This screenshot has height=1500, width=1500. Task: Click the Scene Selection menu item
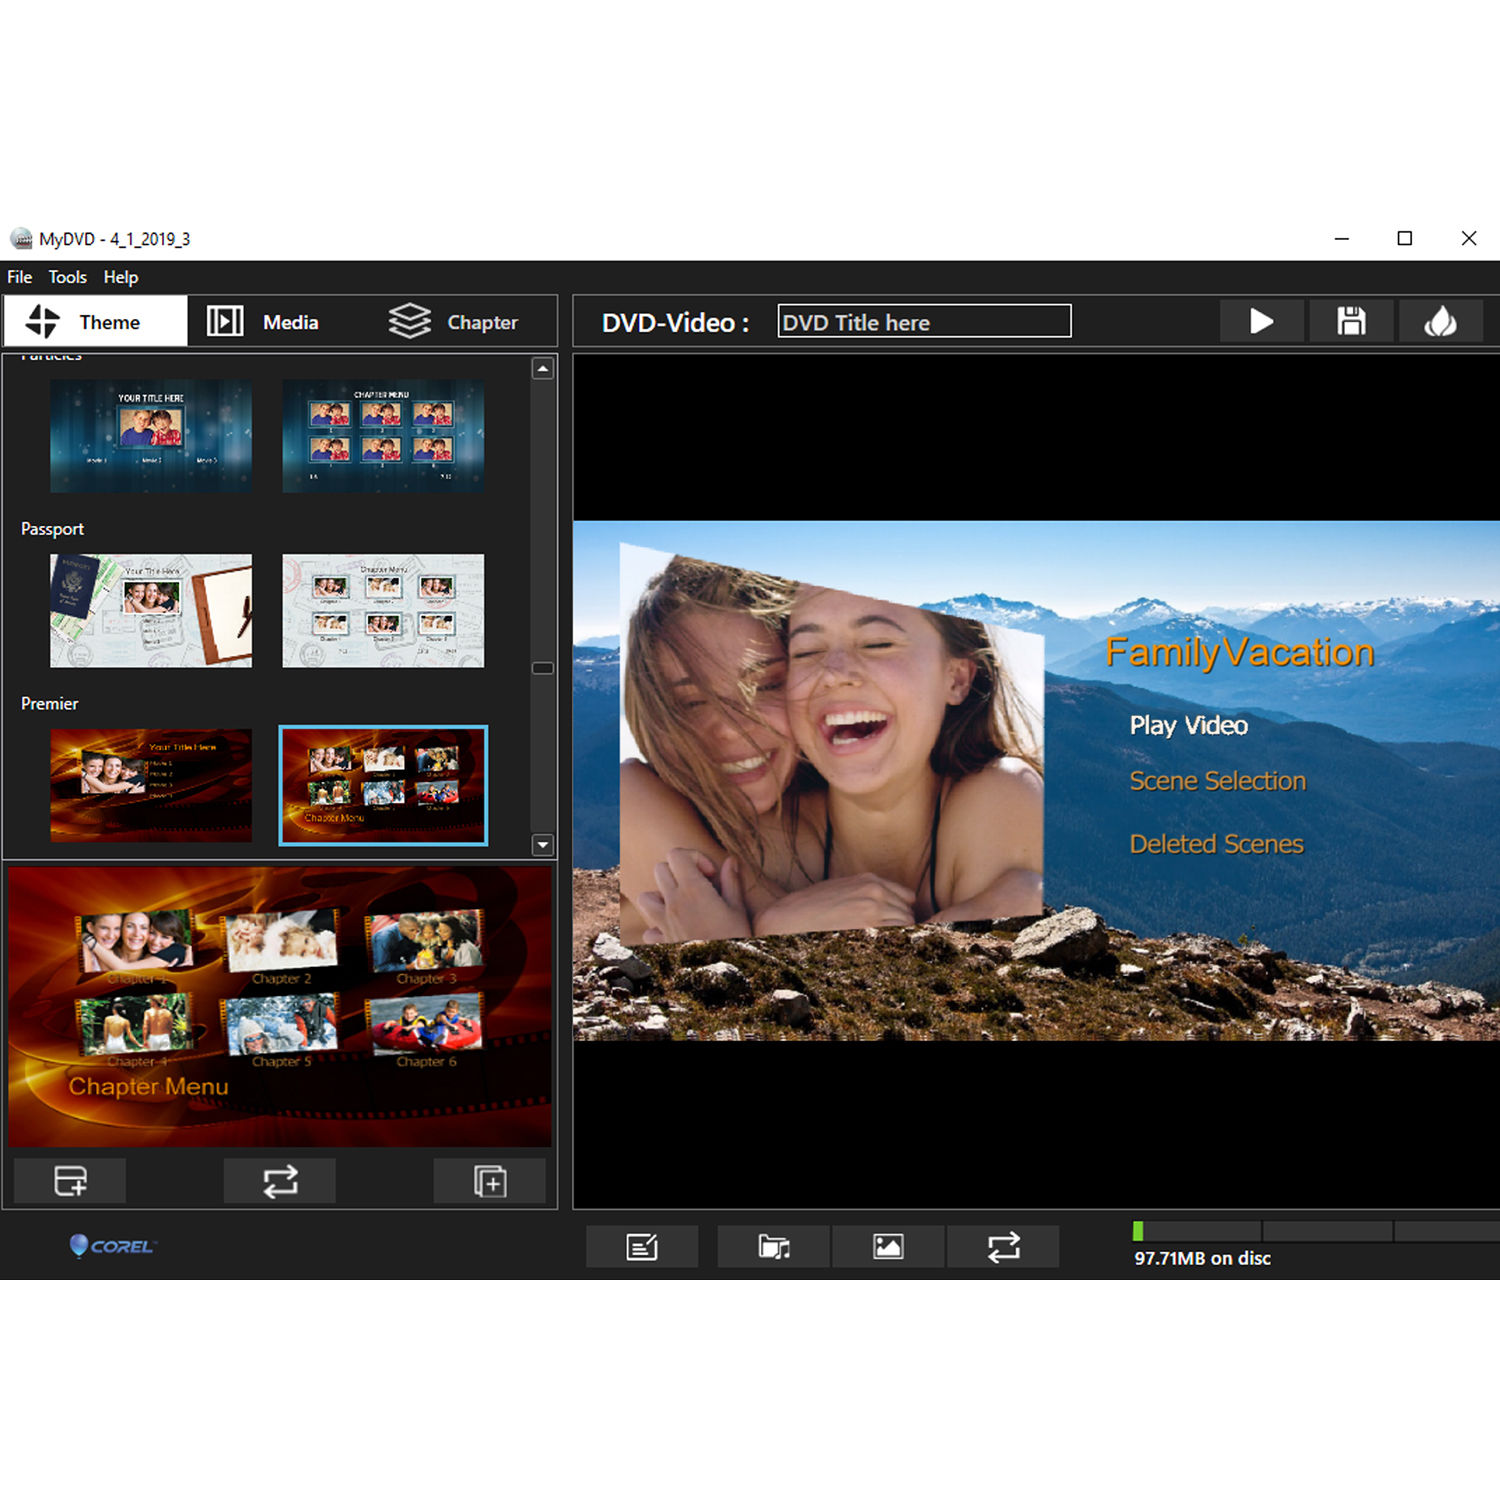point(1218,781)
